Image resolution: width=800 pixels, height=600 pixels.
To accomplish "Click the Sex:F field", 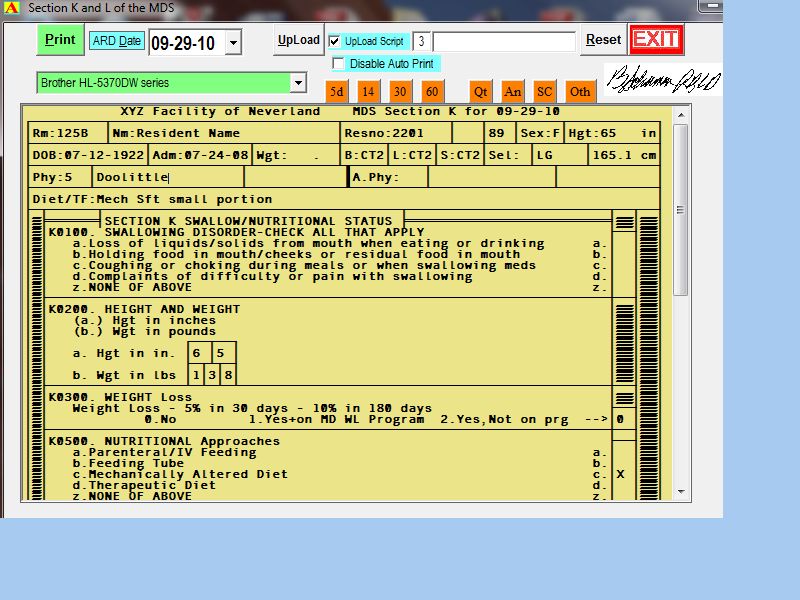I will (540, 133).
